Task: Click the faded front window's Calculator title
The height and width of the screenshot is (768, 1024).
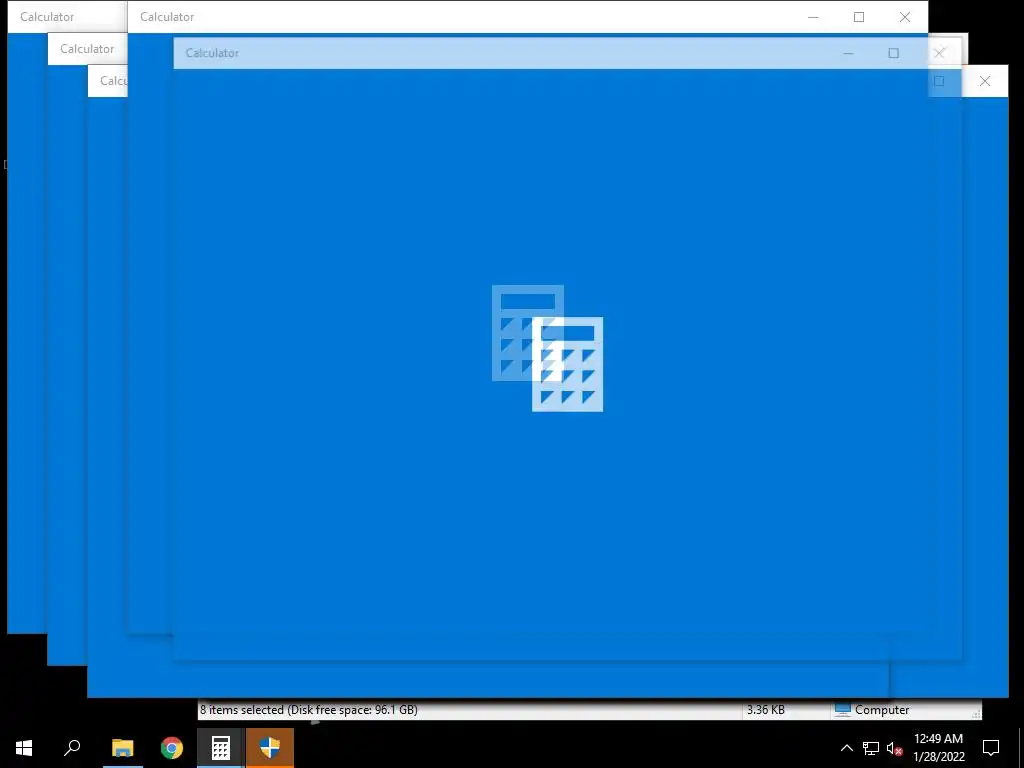Action: [x=212, y=53]
